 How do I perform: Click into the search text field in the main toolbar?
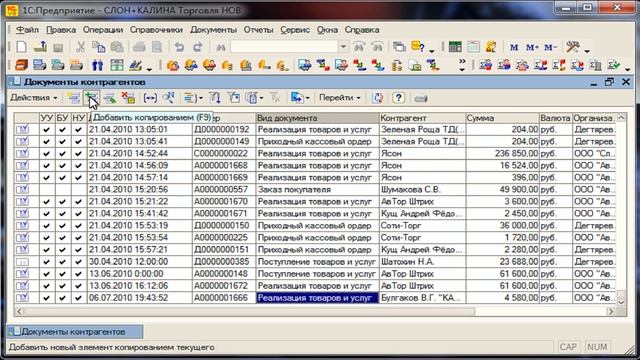284,47
